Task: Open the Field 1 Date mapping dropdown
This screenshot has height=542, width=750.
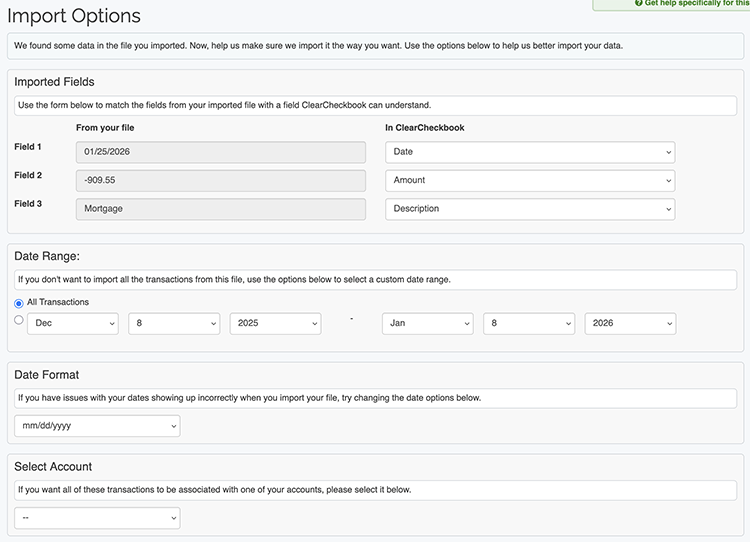Action: 530,152
